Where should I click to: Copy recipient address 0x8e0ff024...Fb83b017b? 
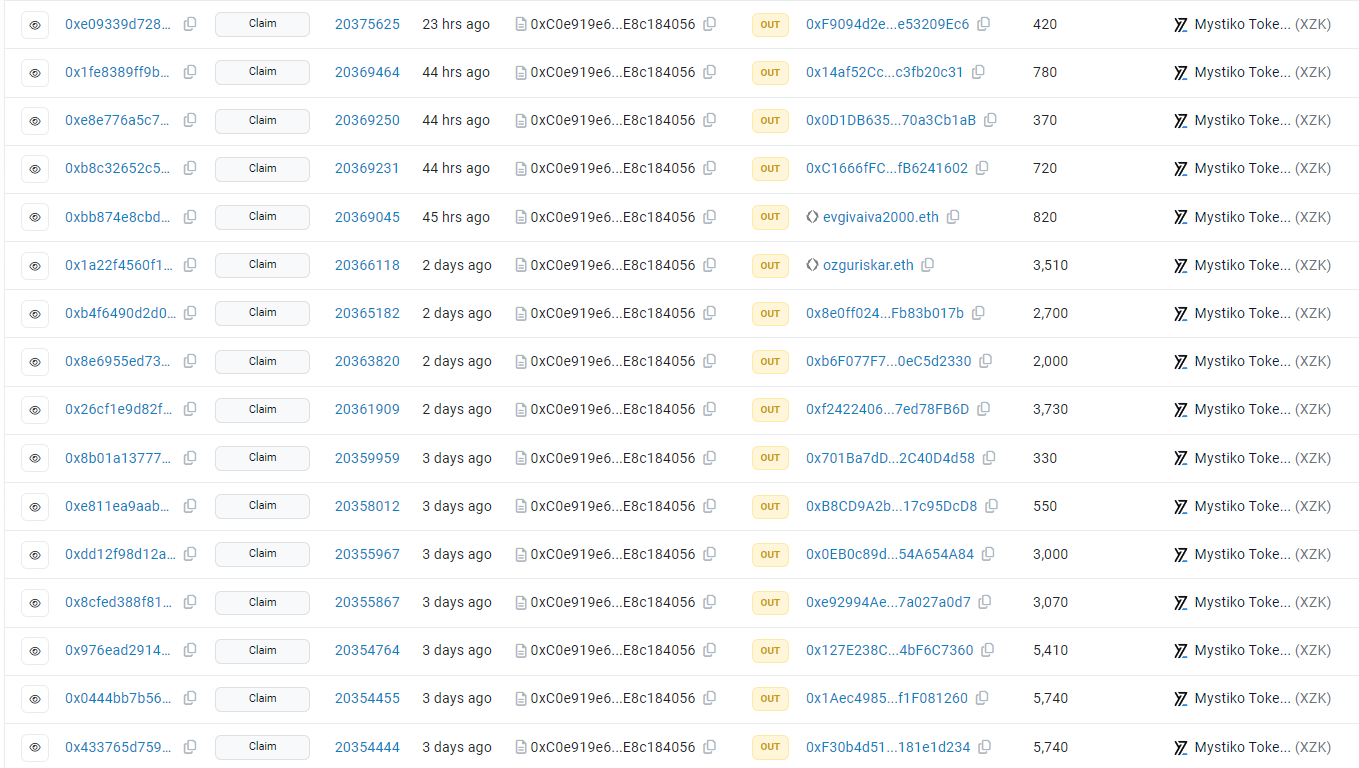[978, 313]
